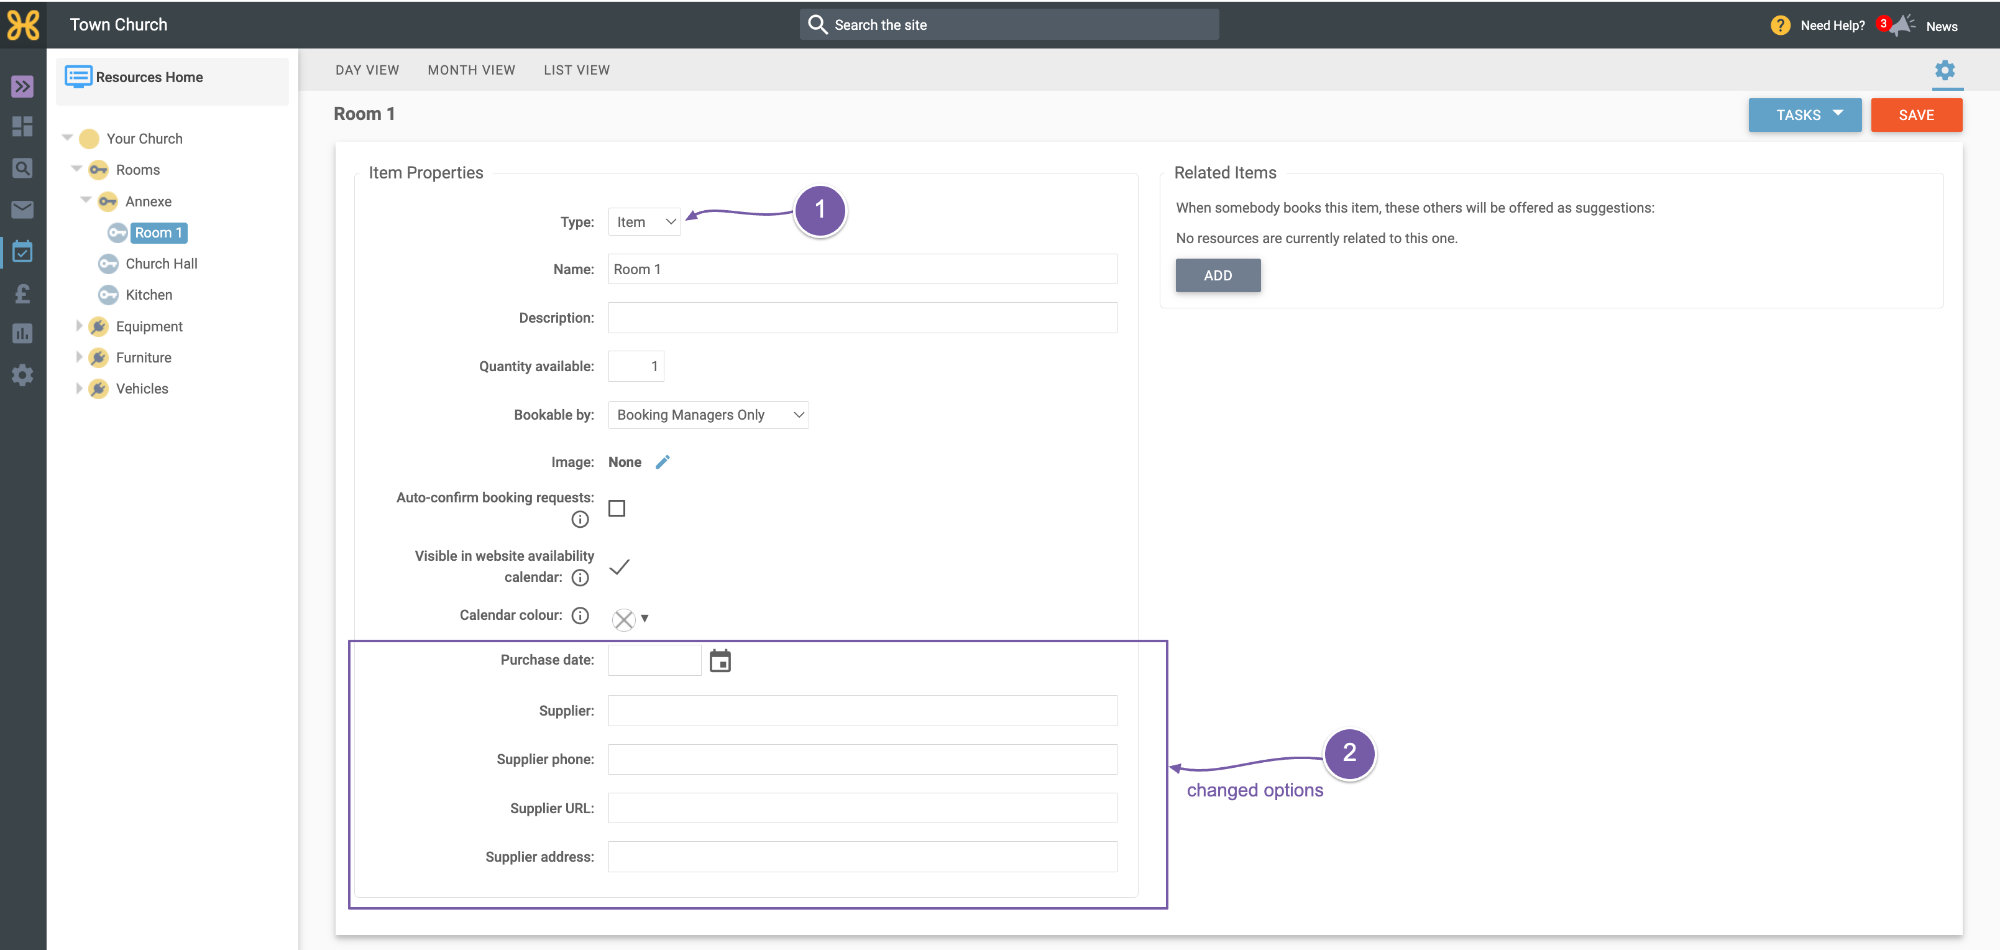Screen dimensions: 2000x950
Task: Switch to List View tab
Action: tap(576, 70)
